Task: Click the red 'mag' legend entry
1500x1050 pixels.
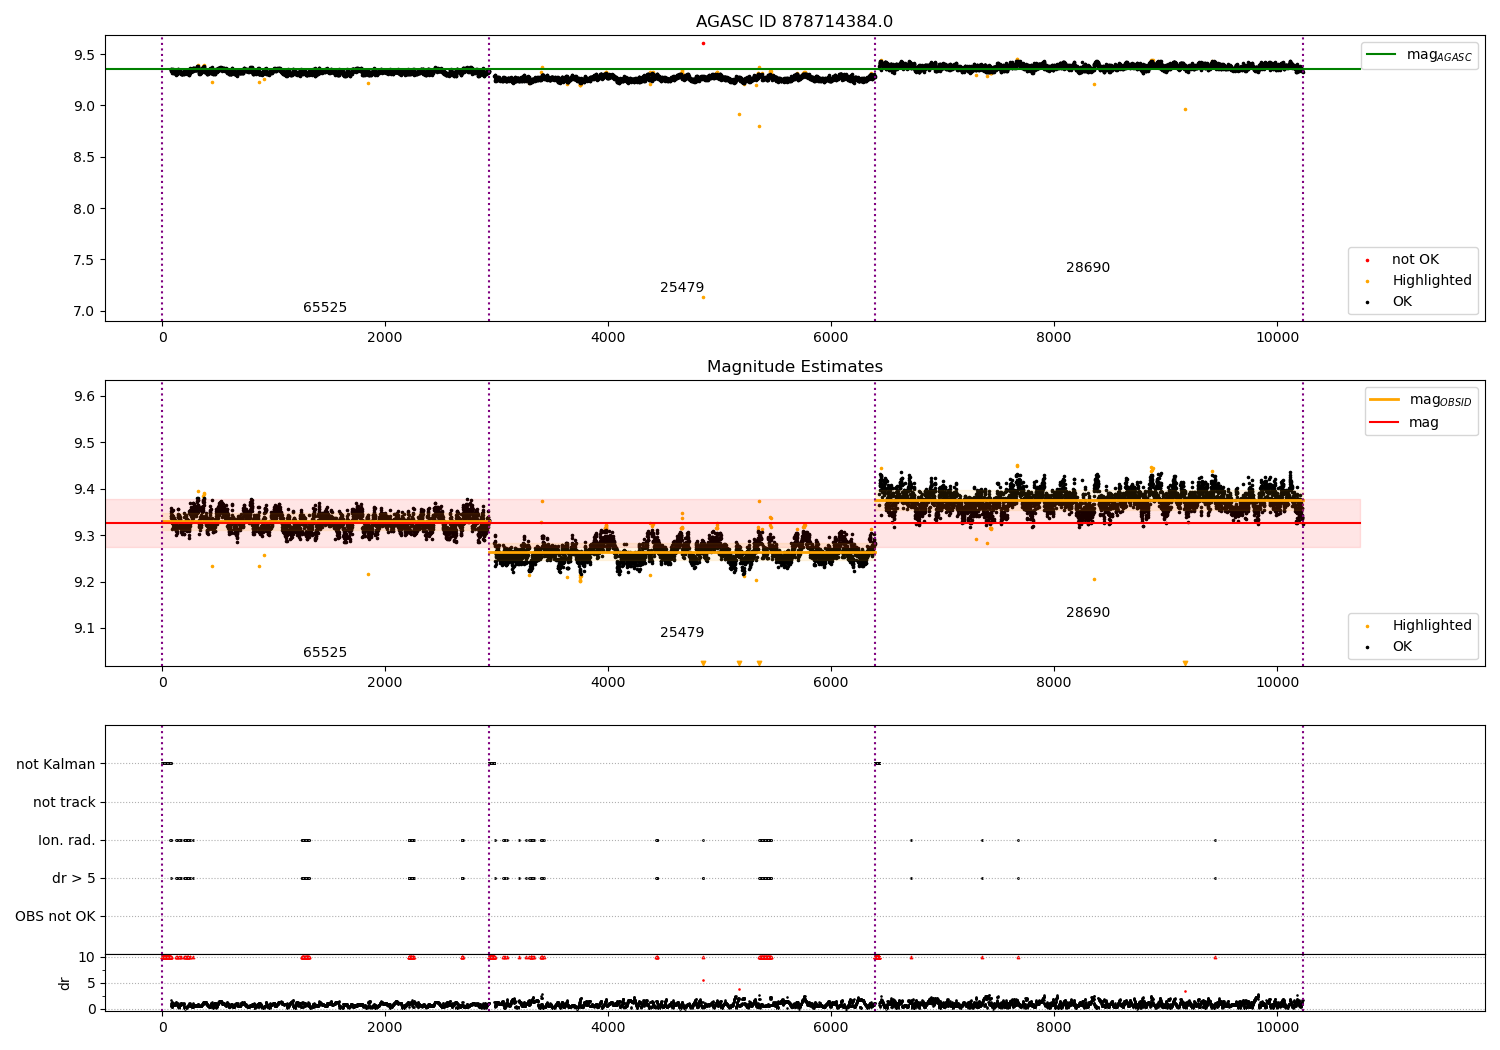Action: click(1405, 423)
